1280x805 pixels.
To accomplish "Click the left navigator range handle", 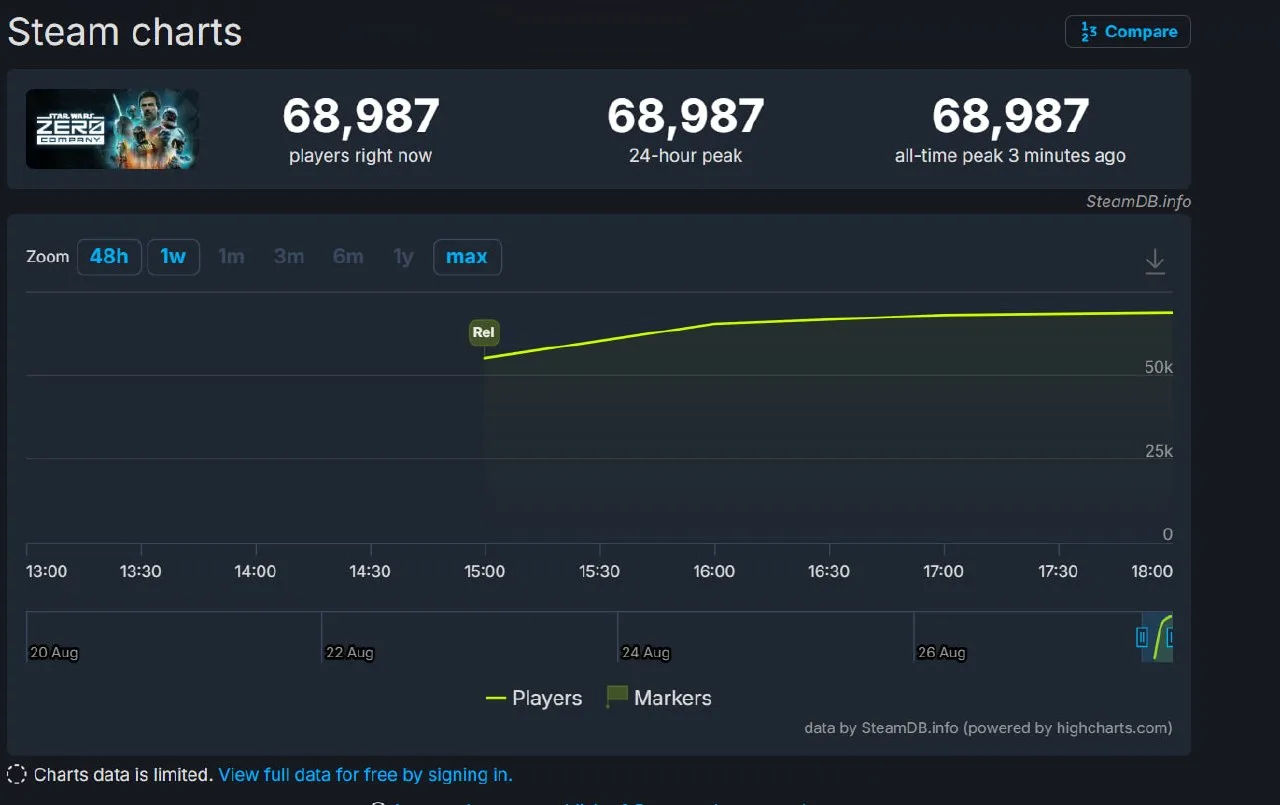I will tap(1142, 637).
